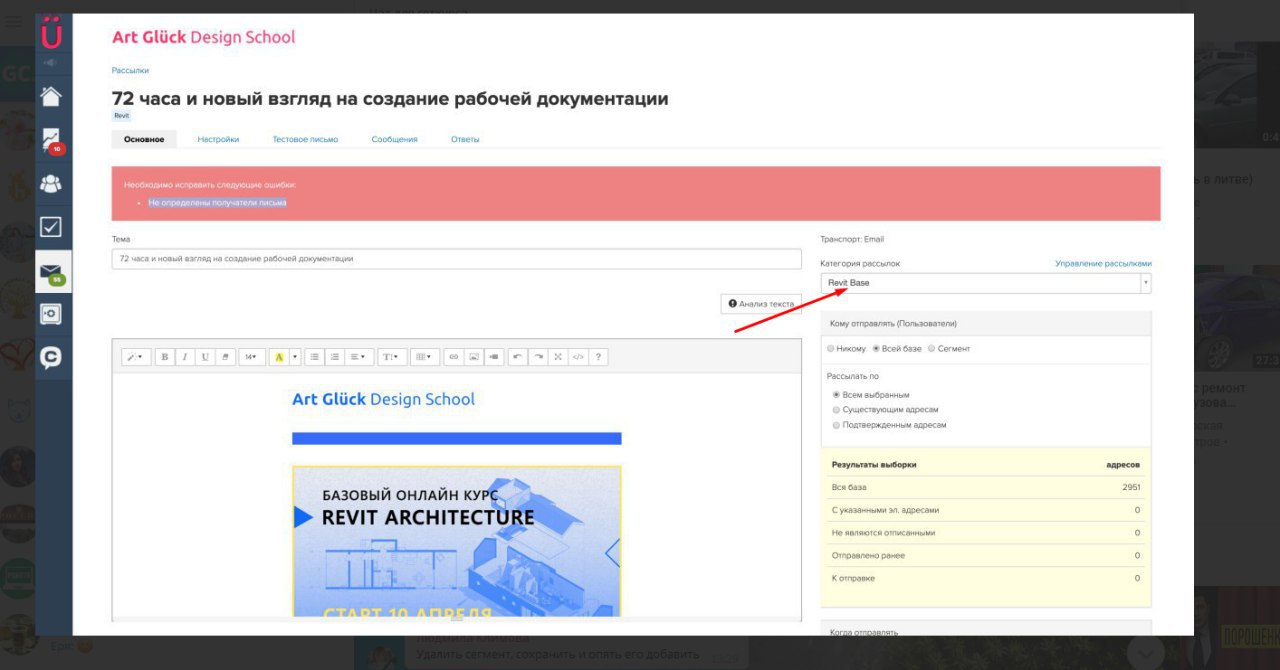Screen dimensions: 1280x670
Task: Switch to the Настройки tab
Action: [218, 140]
